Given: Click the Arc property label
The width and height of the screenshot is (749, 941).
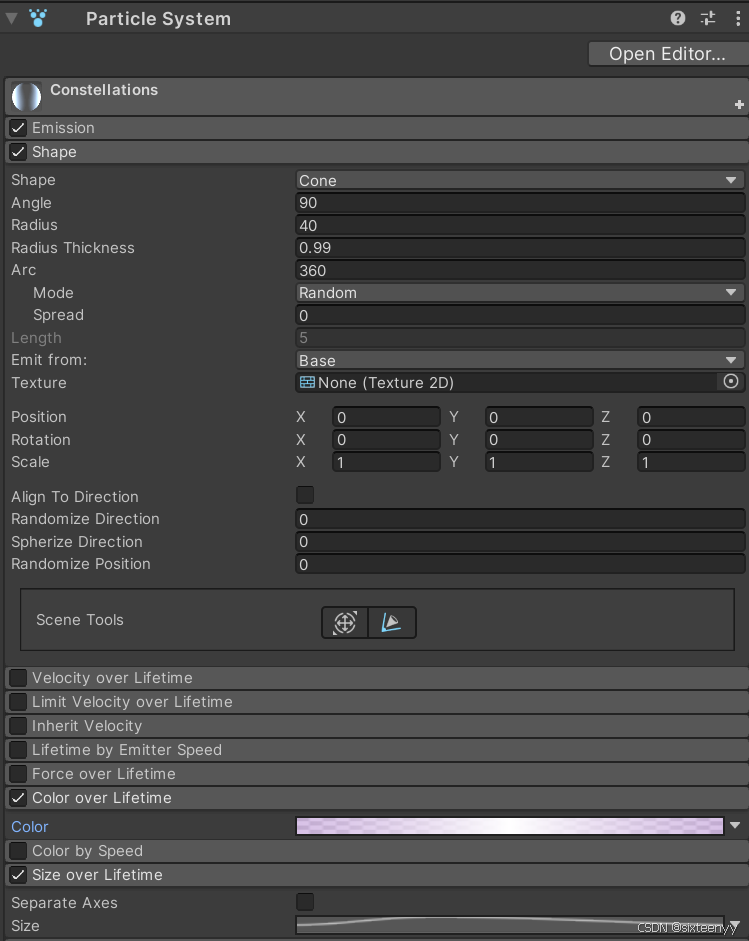Looking at the screenshot, I should (x=23, y=270).
